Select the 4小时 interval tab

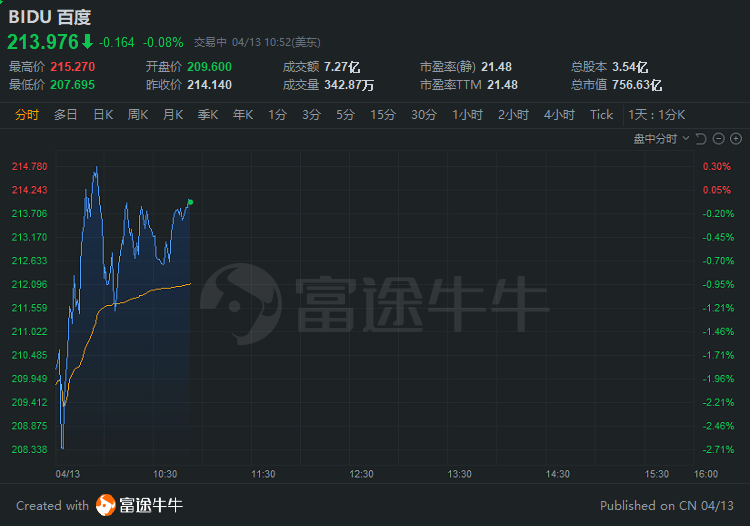pos(559,115)
